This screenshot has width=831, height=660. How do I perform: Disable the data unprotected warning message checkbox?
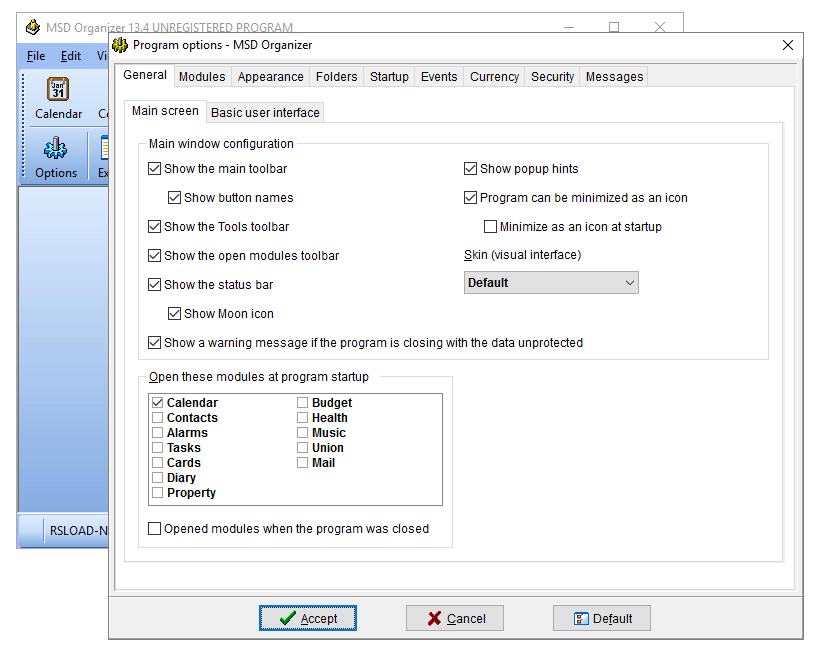pyautogui.click(x=154, y=342)
